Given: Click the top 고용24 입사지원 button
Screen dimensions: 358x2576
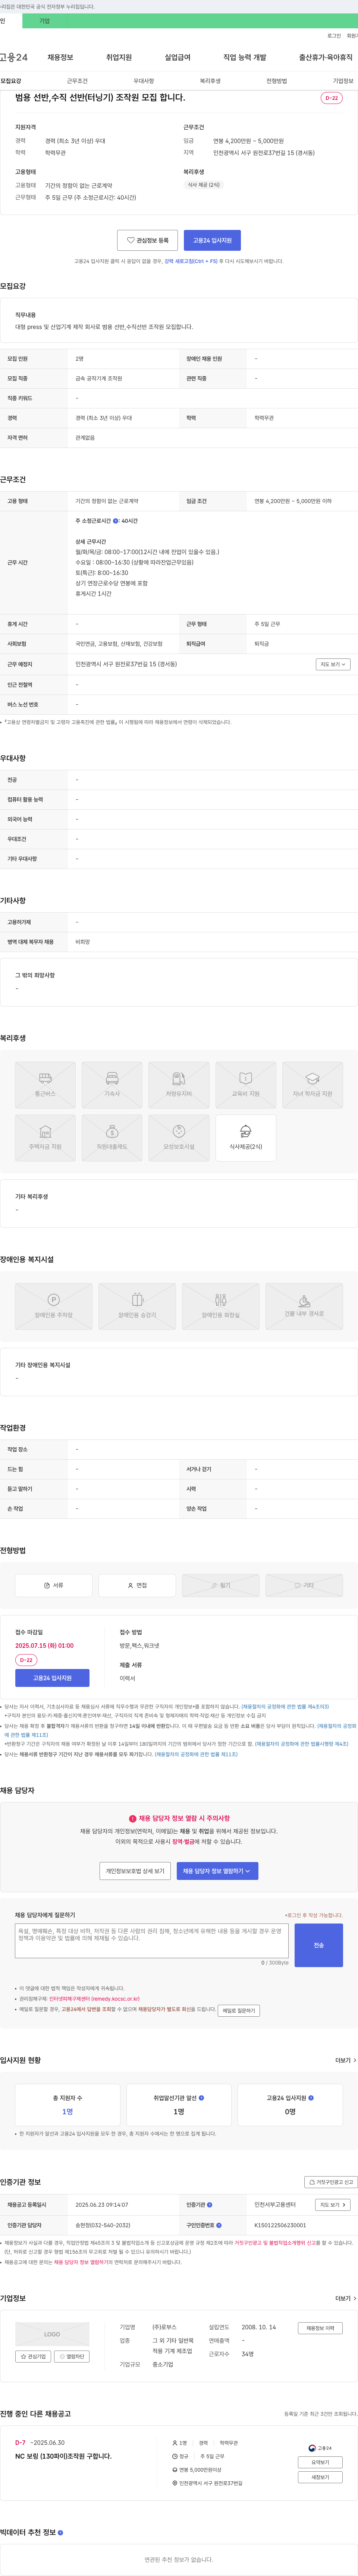Looking at the screenshot, I should 212,240.
